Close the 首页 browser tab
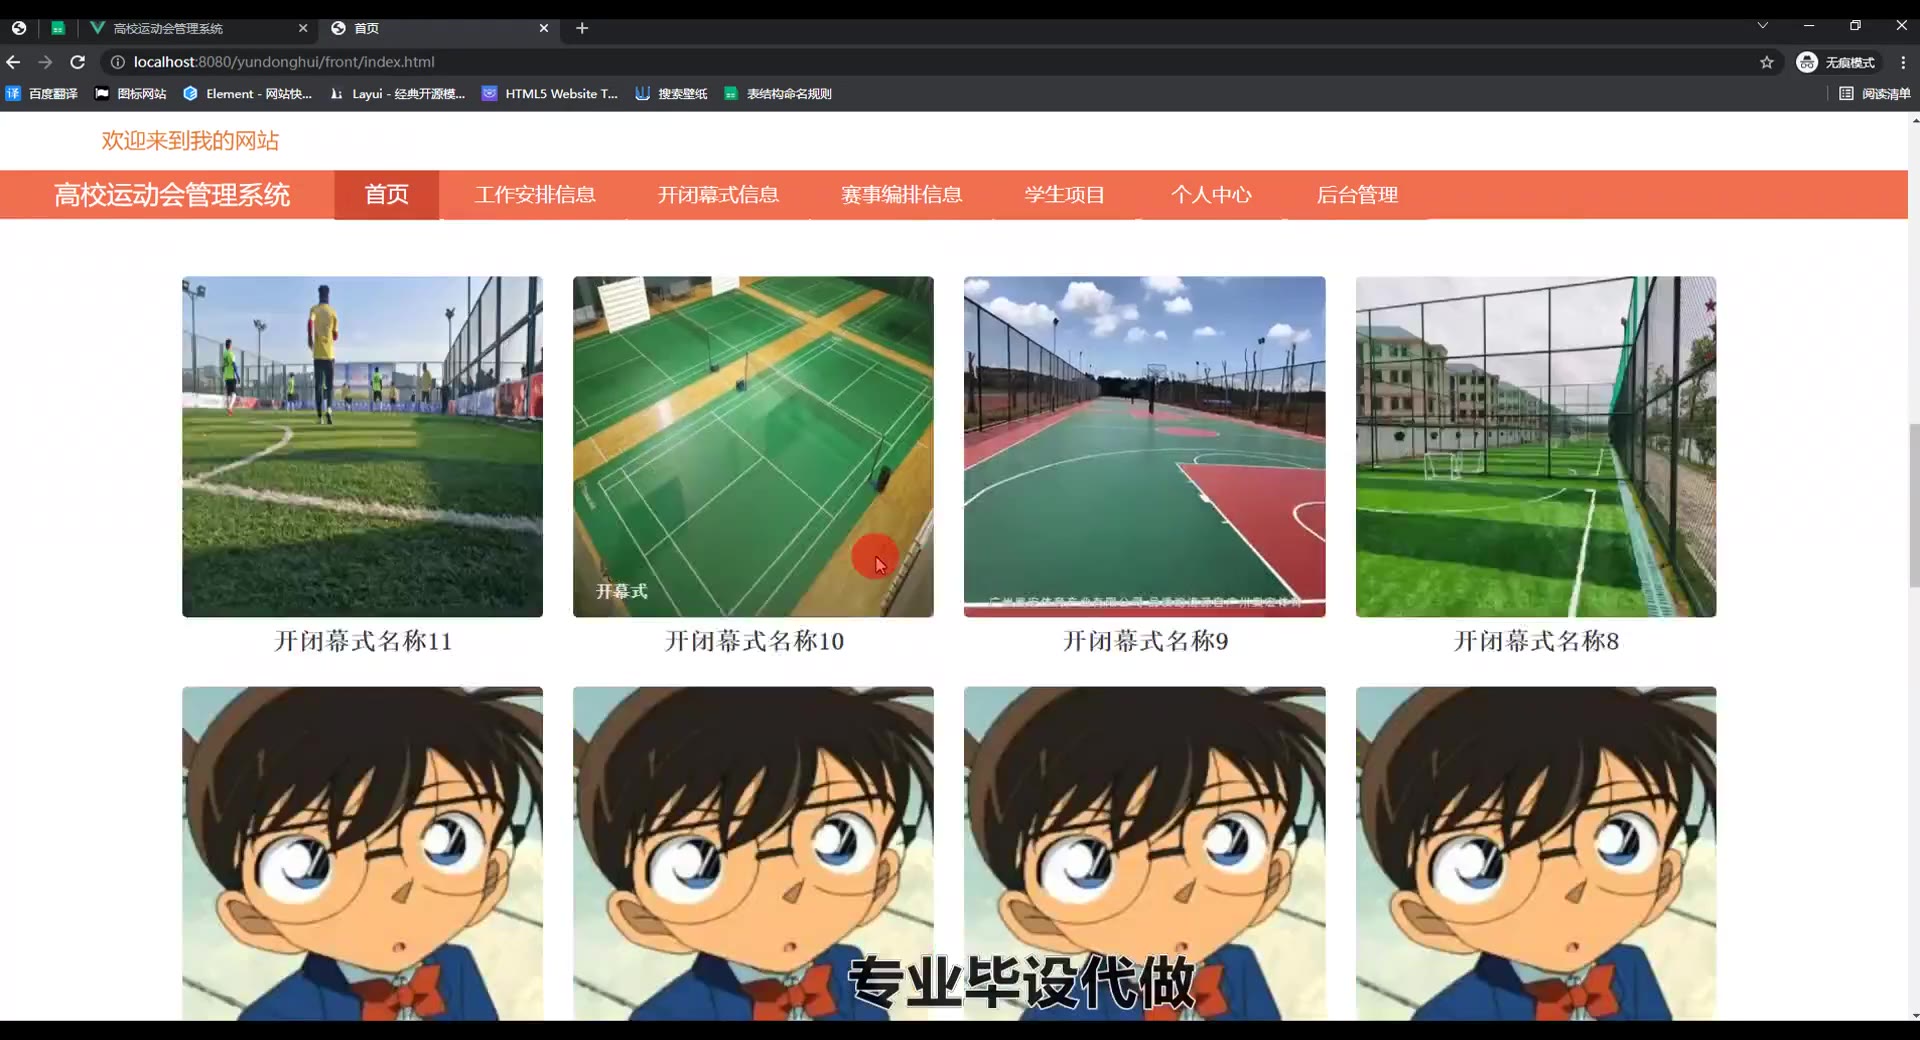The image size is (1920, 1040). 544,28
